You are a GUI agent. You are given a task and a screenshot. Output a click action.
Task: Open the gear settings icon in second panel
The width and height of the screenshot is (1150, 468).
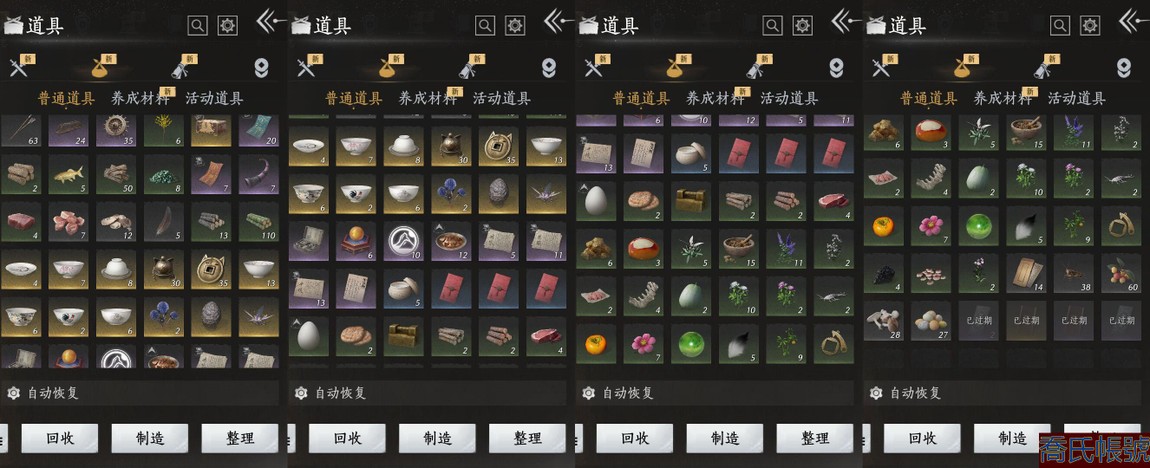click(x=516, y=26)
